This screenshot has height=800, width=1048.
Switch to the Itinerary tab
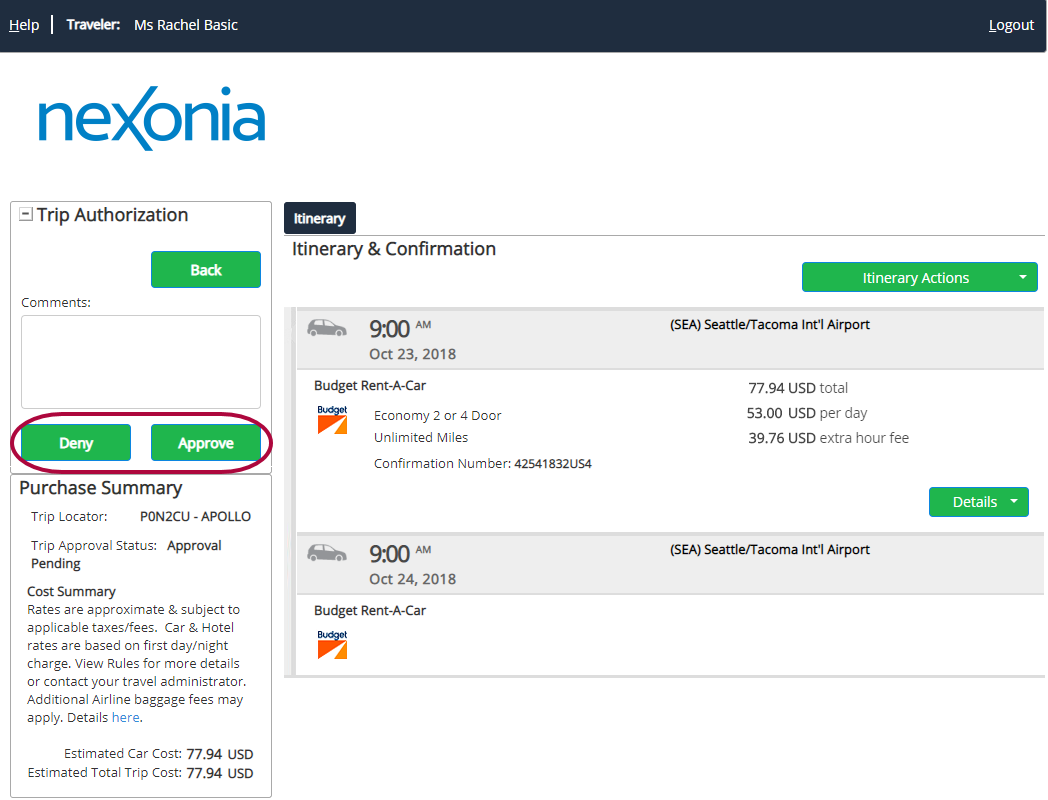pyautogui.click(x=319, y=218)
